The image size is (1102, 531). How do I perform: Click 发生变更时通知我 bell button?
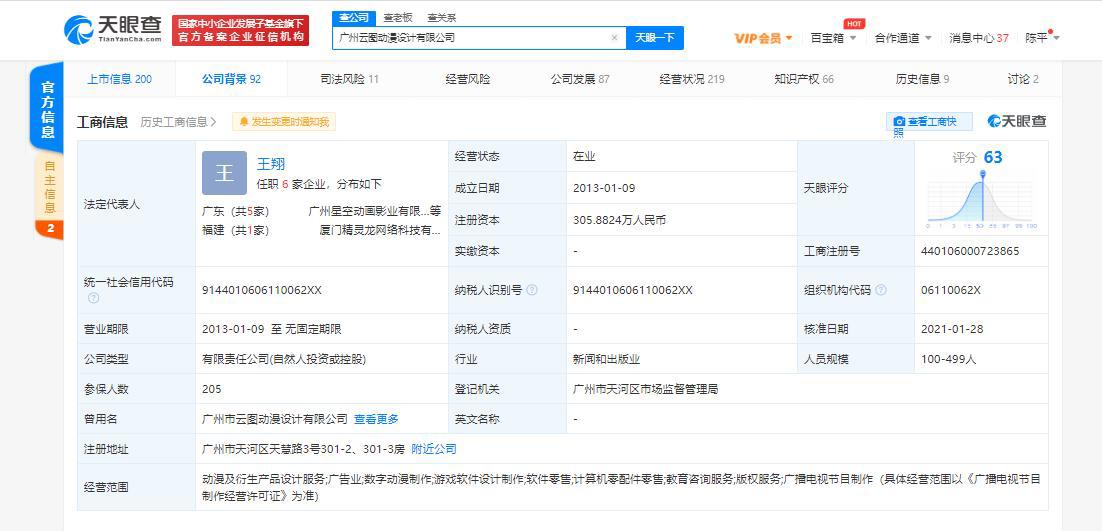pyautogui.click(x=284, y=122)
